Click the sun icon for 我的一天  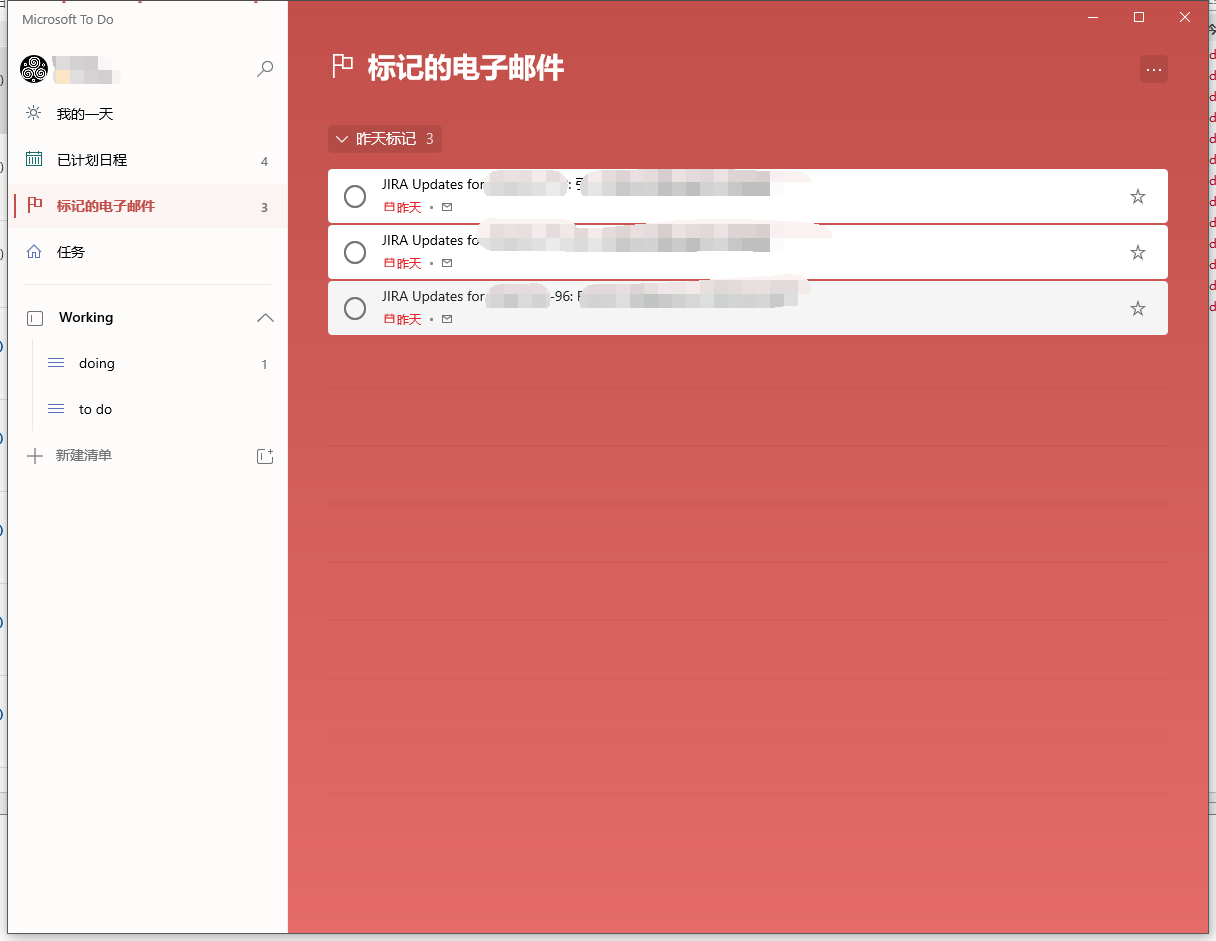coord(34,113)
